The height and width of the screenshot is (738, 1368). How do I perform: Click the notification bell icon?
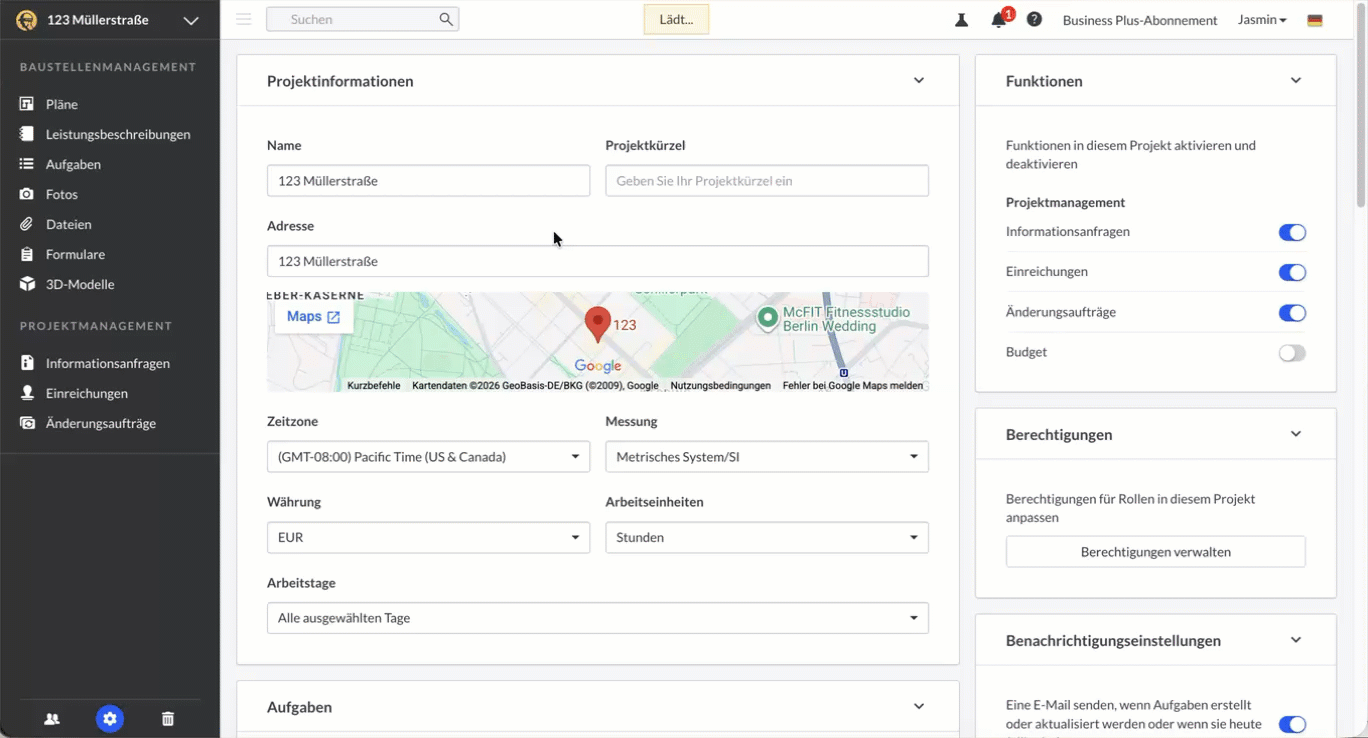[998, 20]
